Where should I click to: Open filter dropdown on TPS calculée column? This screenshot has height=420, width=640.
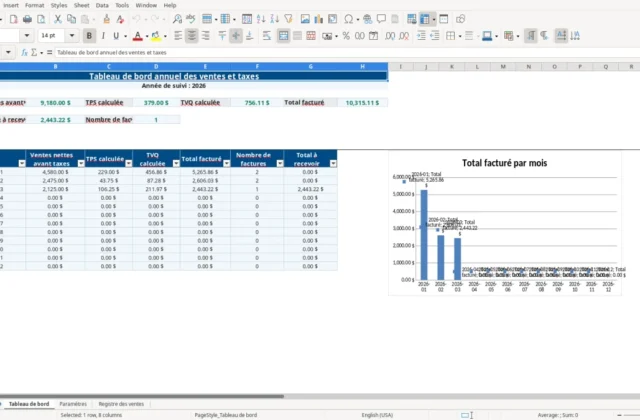[x=129, y=163]
